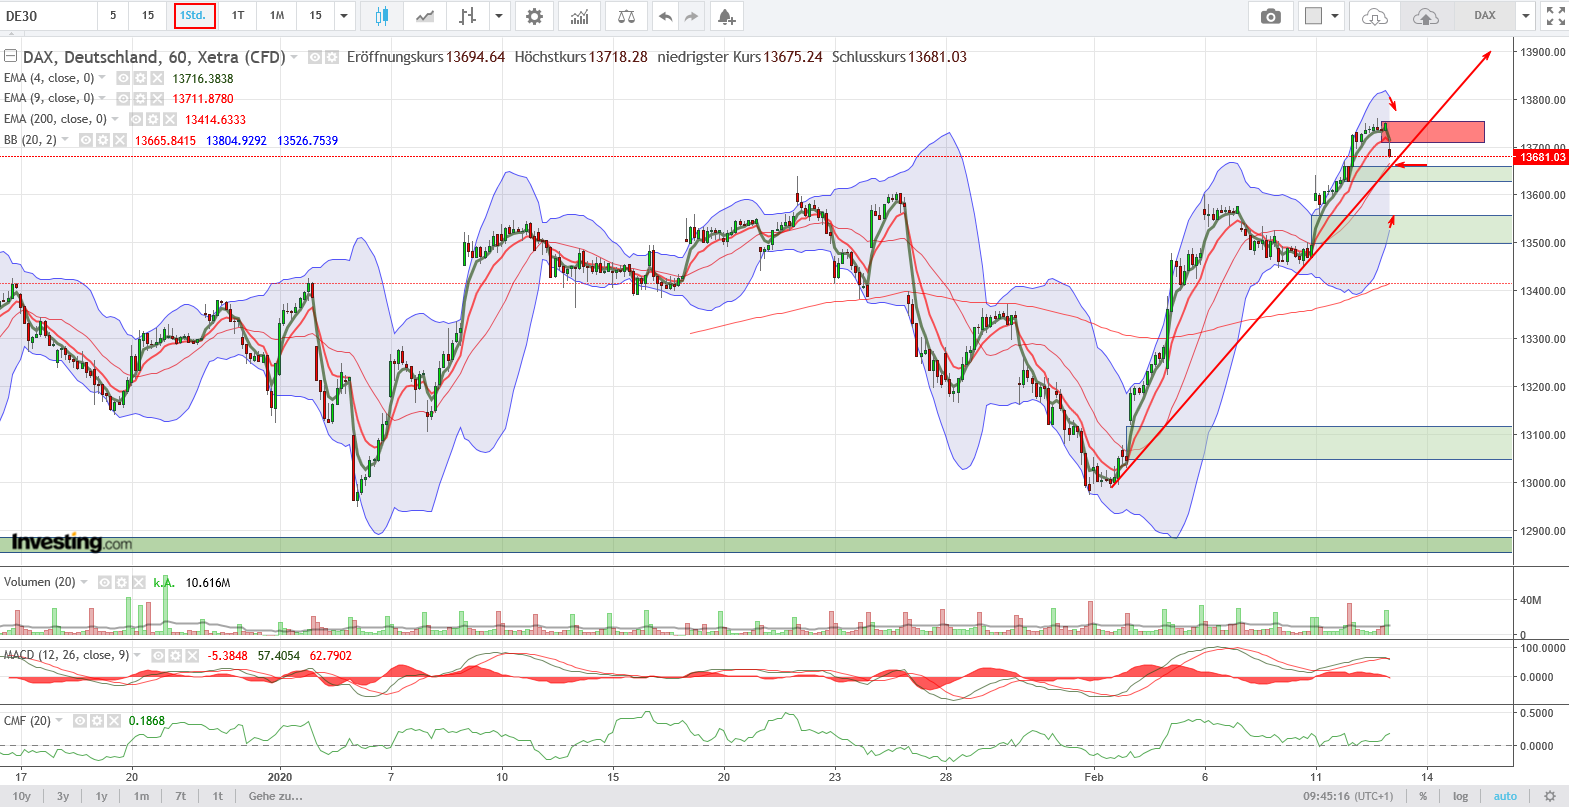Open timezone settings from clock display
This screenshot has width=1569, height=807.
(x=1347, y=796)
